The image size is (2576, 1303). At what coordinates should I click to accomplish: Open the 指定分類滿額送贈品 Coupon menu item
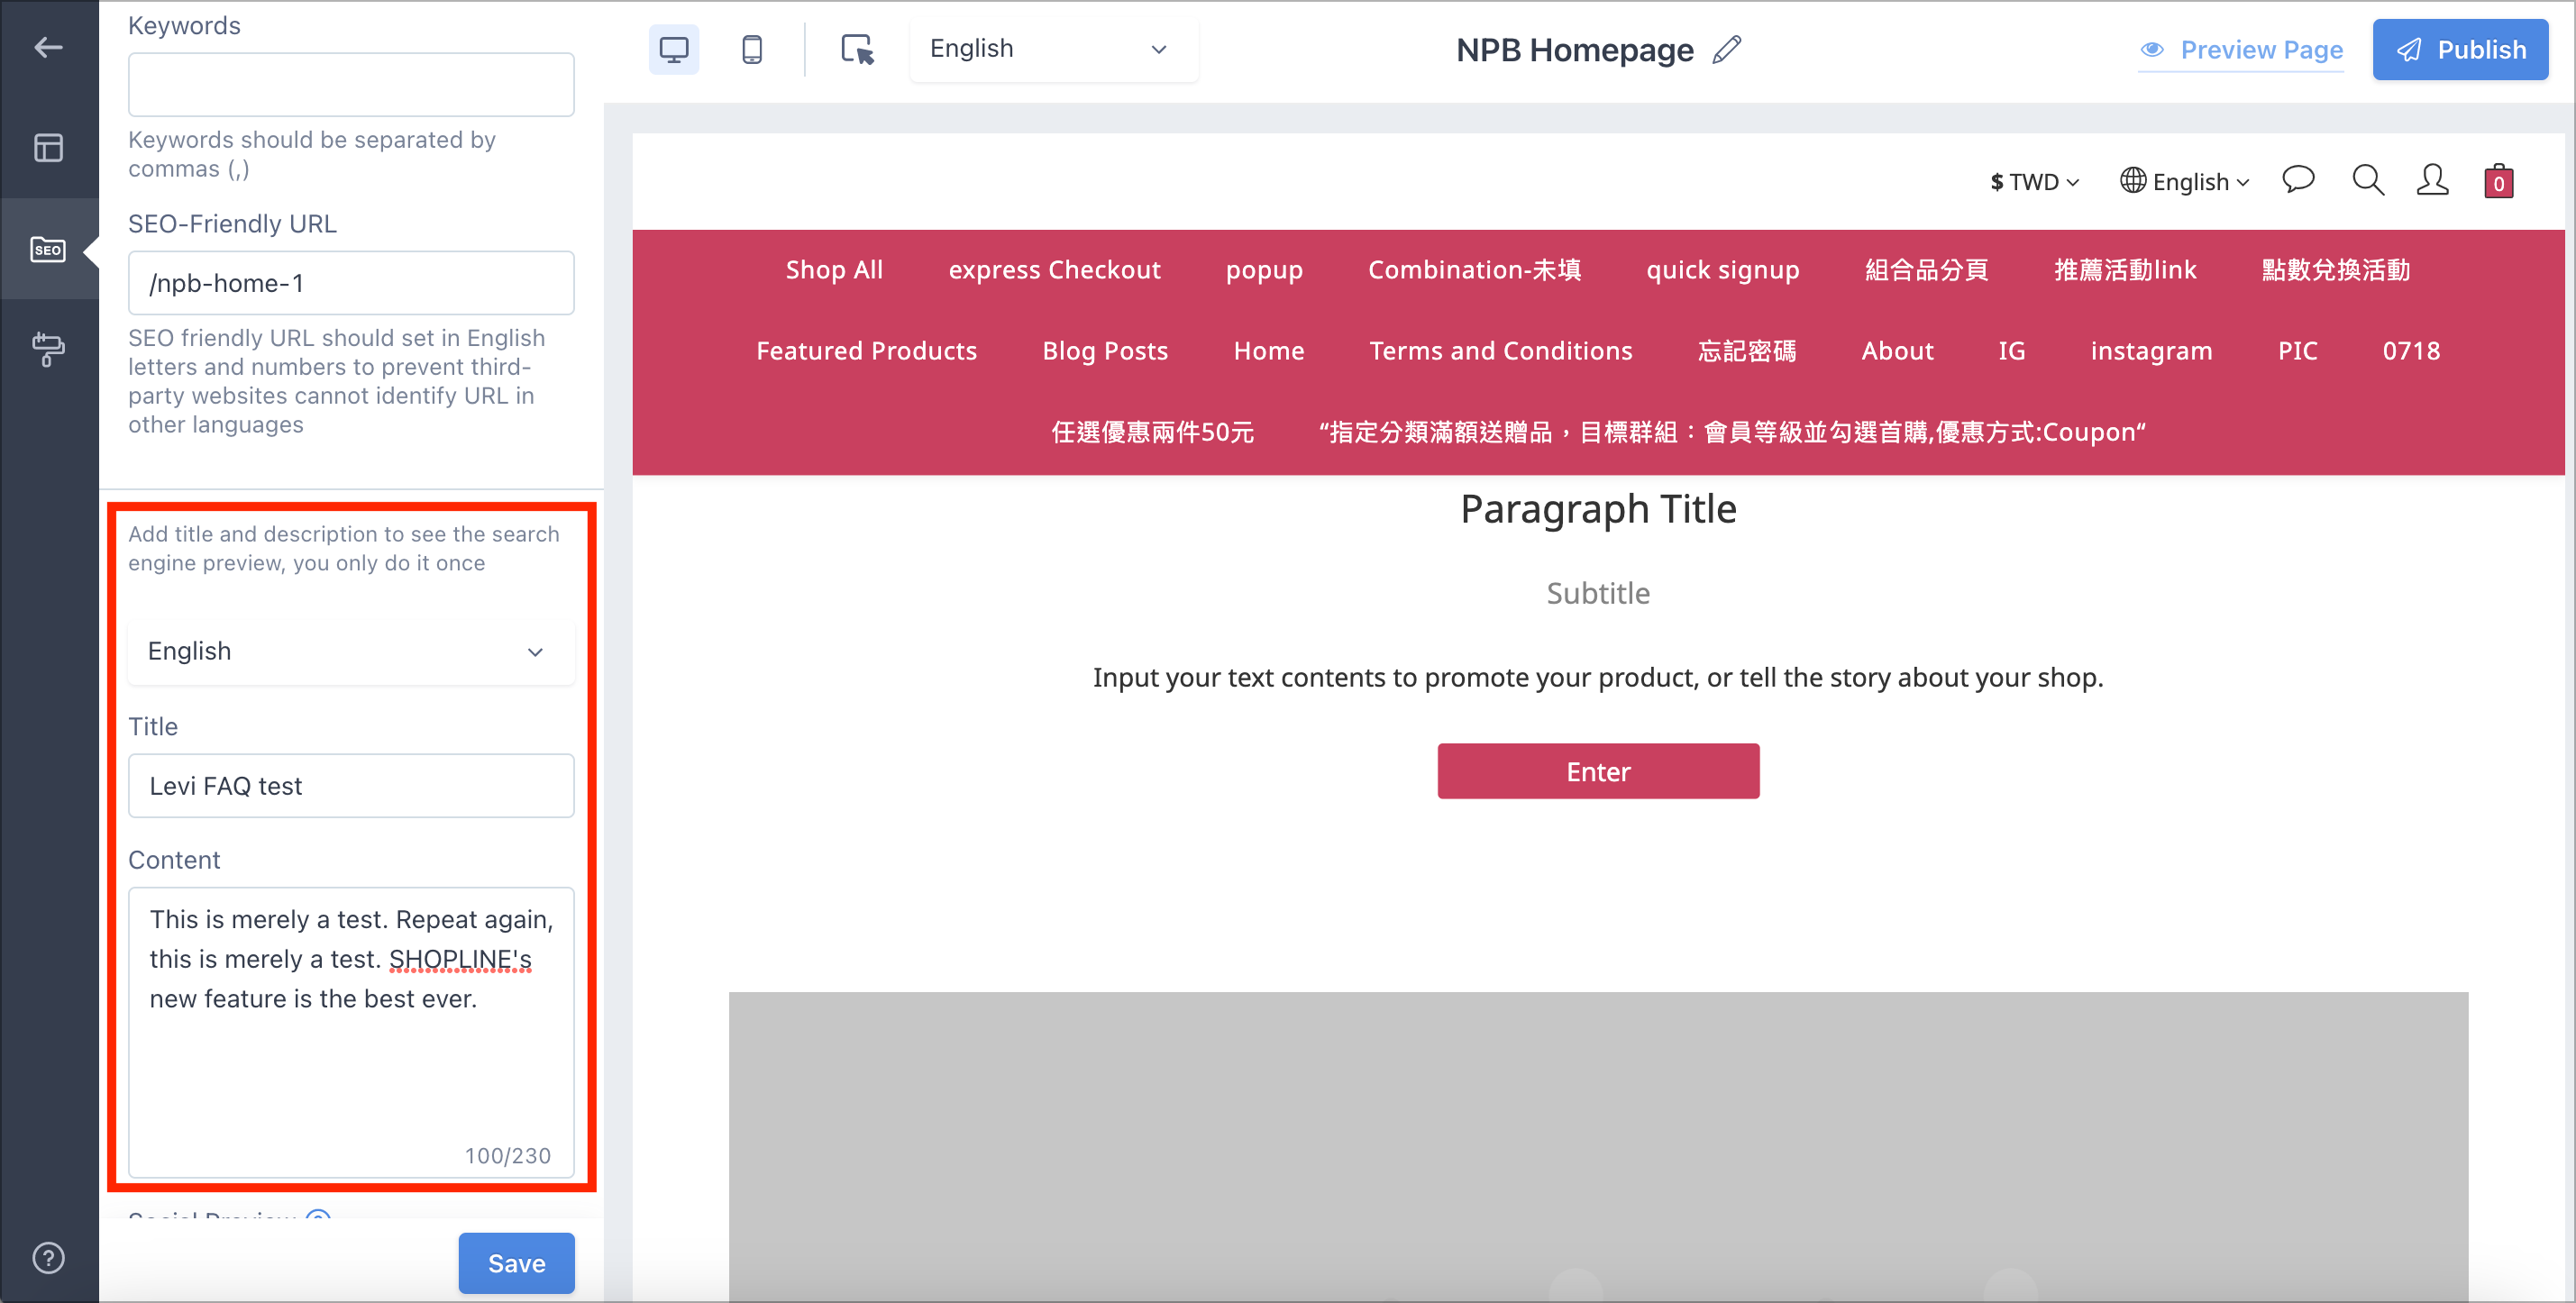1732,432
